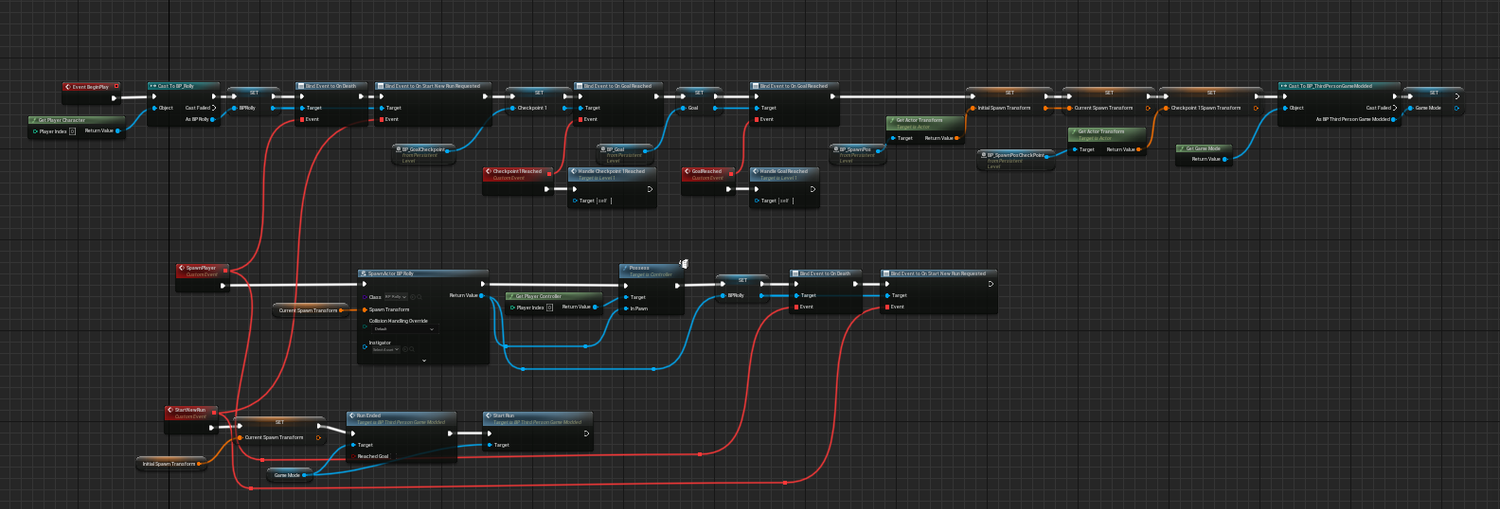The image size is (1500, 509).
Task: Click Object input pin on Cast To BP_Rolly
Action: (154, 108)
